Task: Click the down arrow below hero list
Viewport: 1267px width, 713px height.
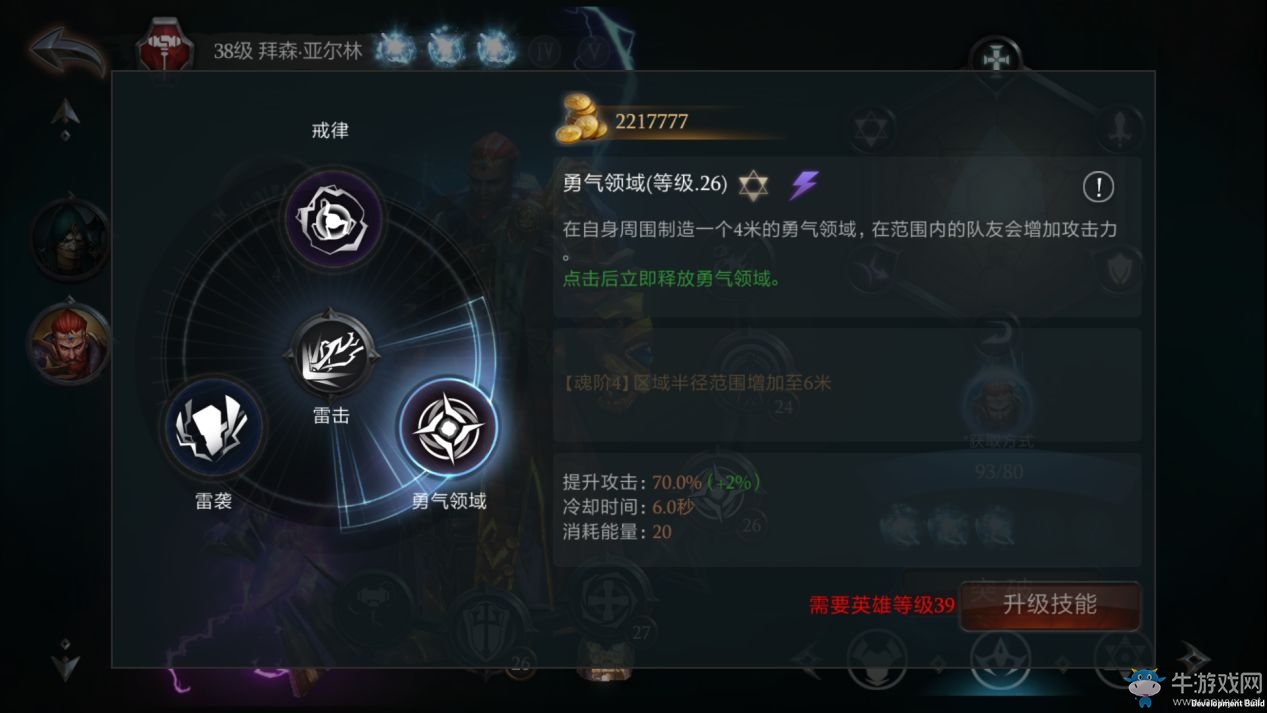Action: [x=65, y=660]
